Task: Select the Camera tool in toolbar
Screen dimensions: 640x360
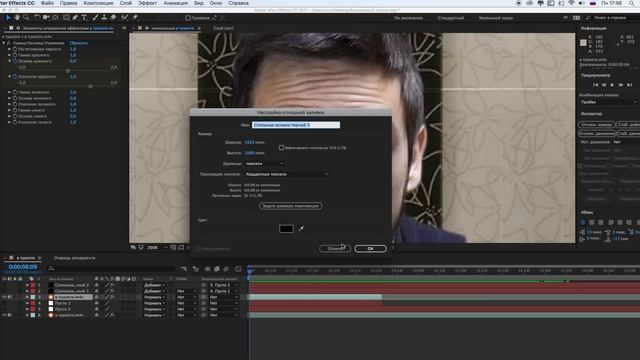Action: click(x=46, y=18)
